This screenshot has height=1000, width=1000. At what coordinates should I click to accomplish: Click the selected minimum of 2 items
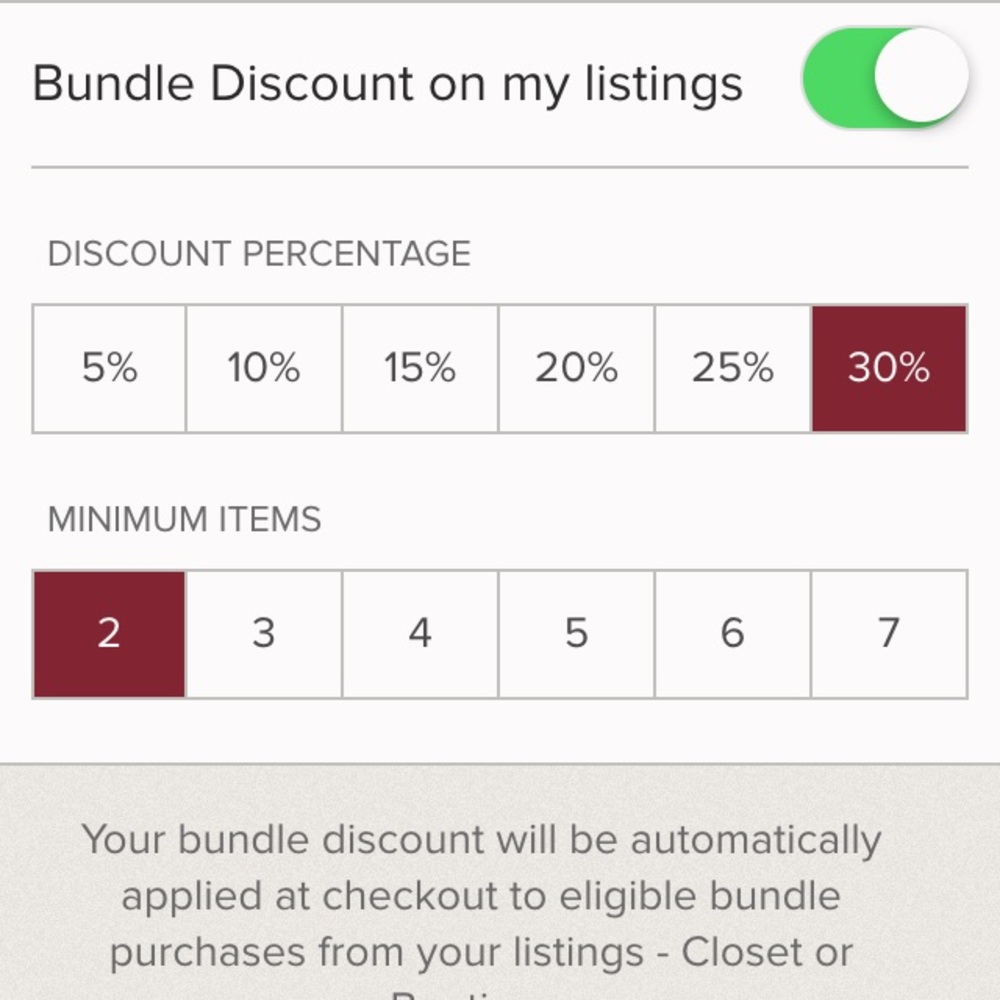tap(110, 633)
